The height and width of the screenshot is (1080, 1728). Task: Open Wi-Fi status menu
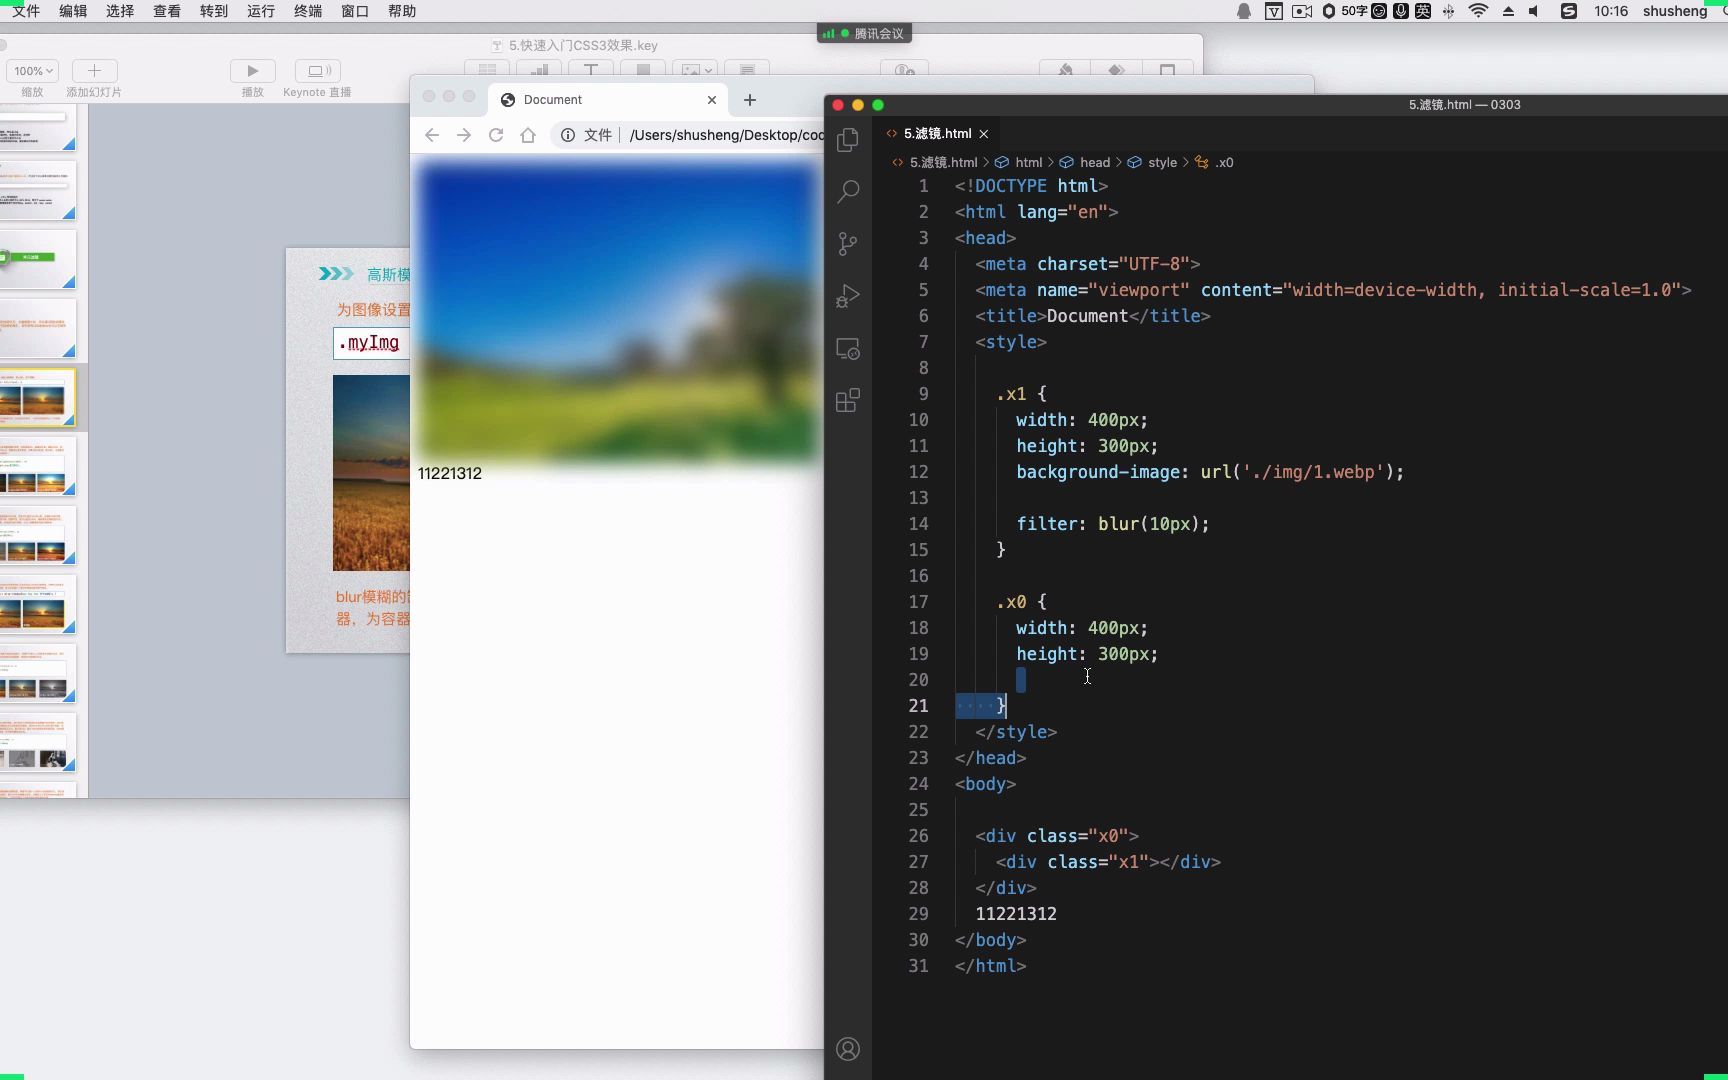click(x=1478, y=11)
